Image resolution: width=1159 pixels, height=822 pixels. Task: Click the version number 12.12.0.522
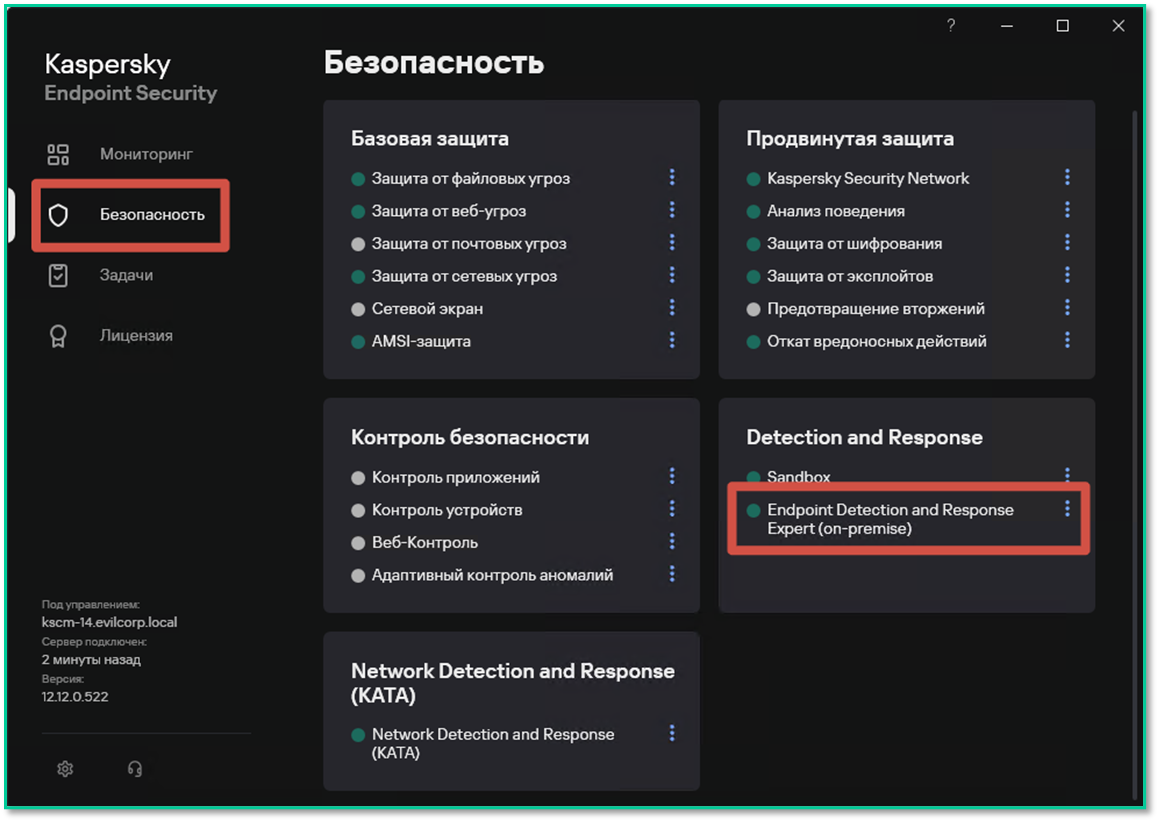[75, 696]
